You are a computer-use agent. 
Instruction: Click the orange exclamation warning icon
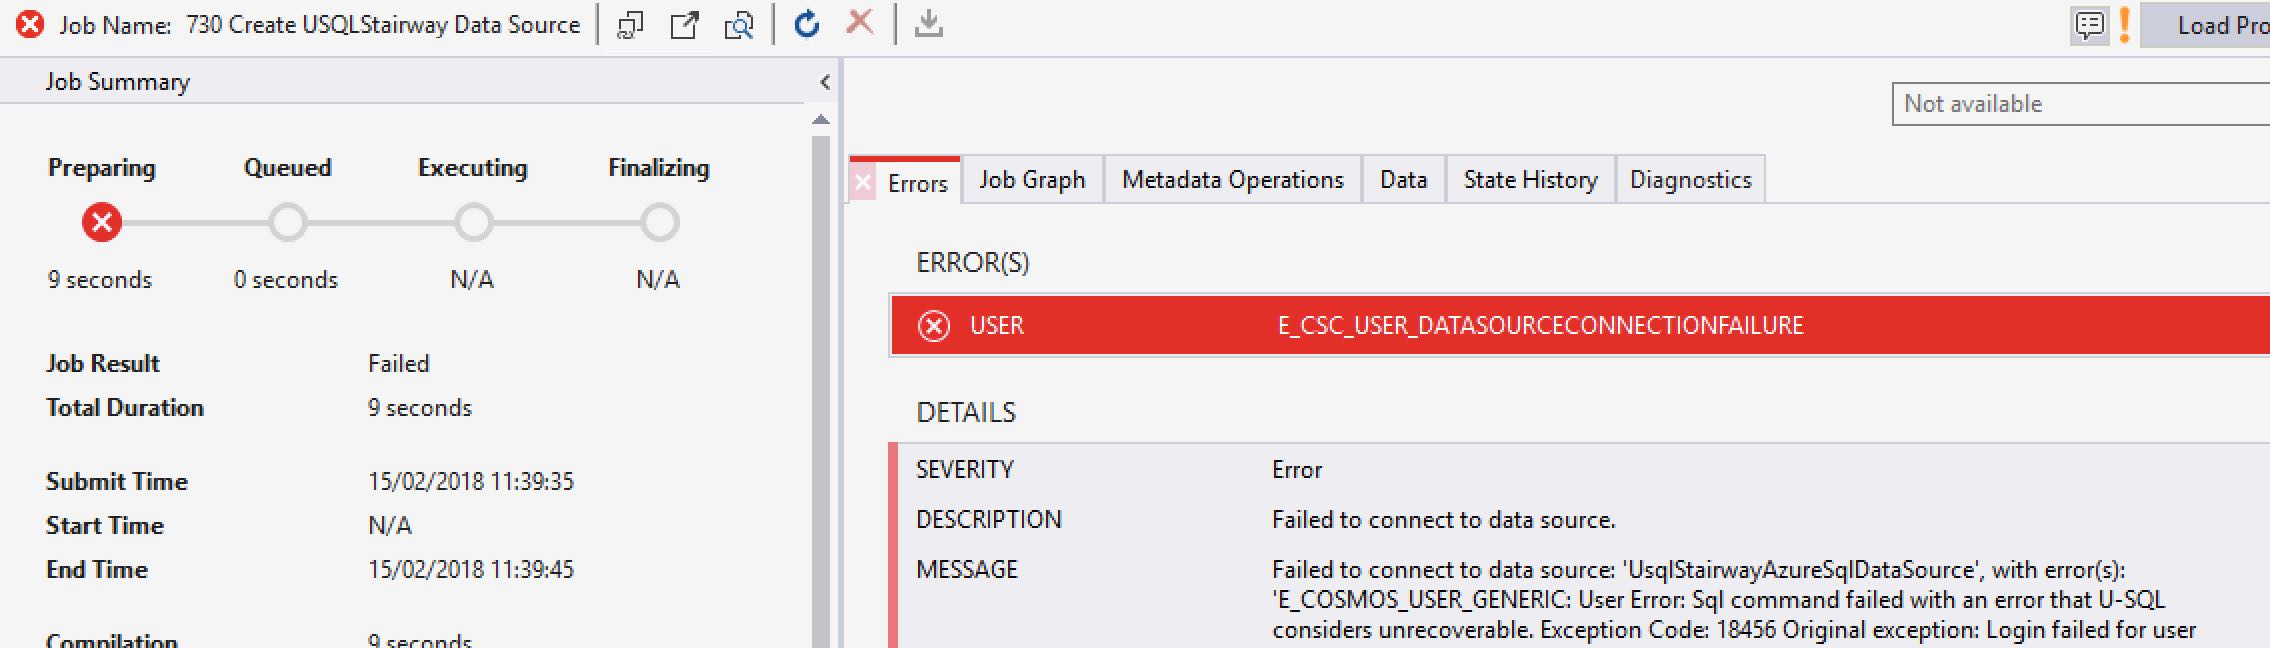click(2124, 25)
